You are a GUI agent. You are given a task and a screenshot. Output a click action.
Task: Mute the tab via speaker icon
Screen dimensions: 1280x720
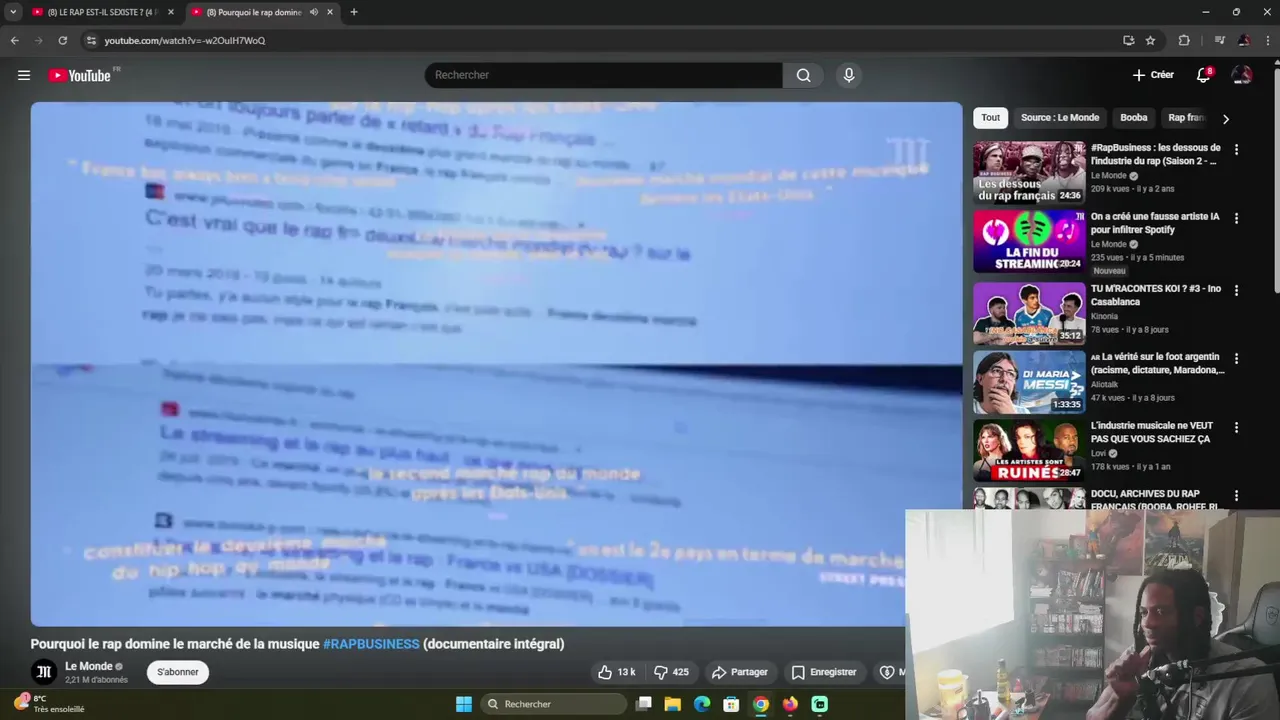coord(314,12)
